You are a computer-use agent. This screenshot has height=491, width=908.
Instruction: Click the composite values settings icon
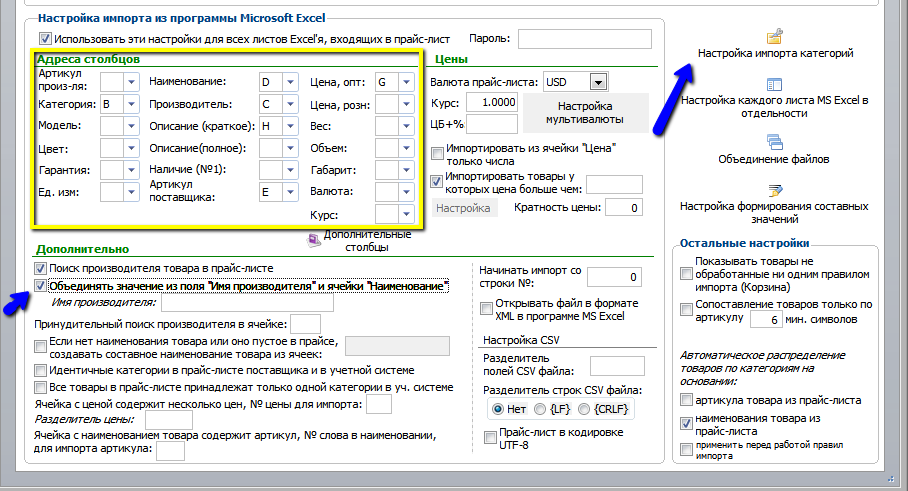click(775, 190)
